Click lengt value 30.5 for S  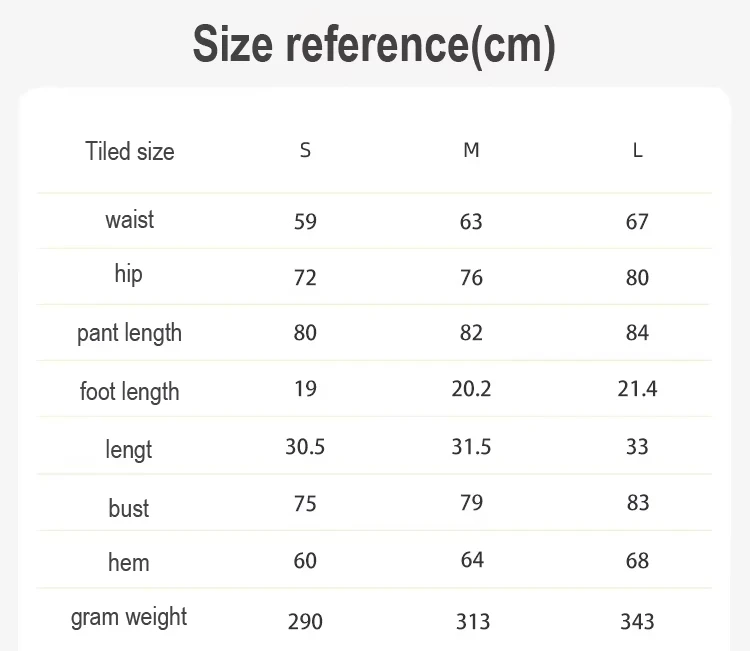305,447
